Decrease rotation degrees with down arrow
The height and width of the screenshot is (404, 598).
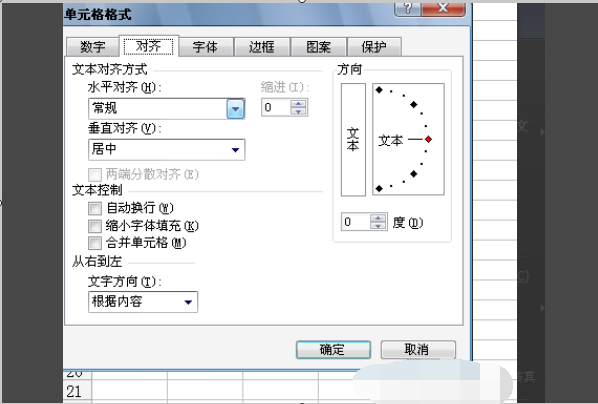[x=378, y=226]
